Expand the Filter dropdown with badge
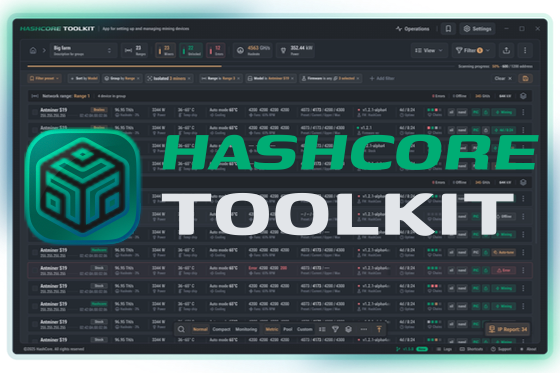Image resolution: width=560 pixels, height=373 pixels. coord(473,50)
